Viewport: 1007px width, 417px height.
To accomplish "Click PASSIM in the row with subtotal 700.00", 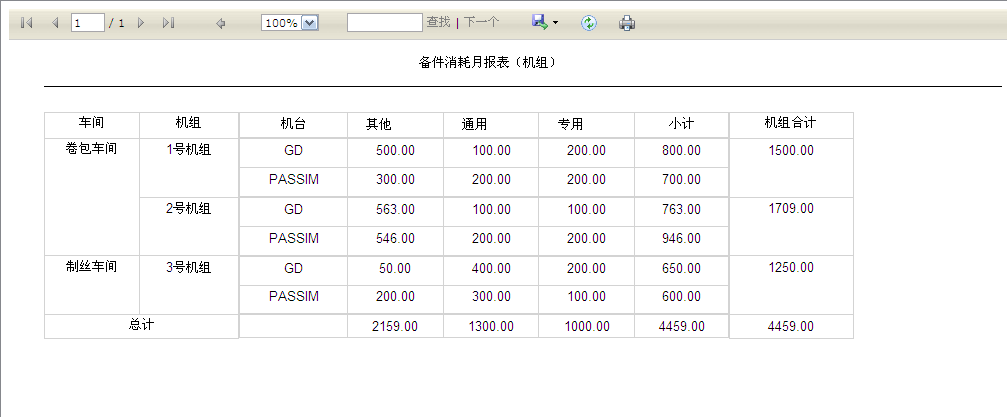I will click(293, 179).
